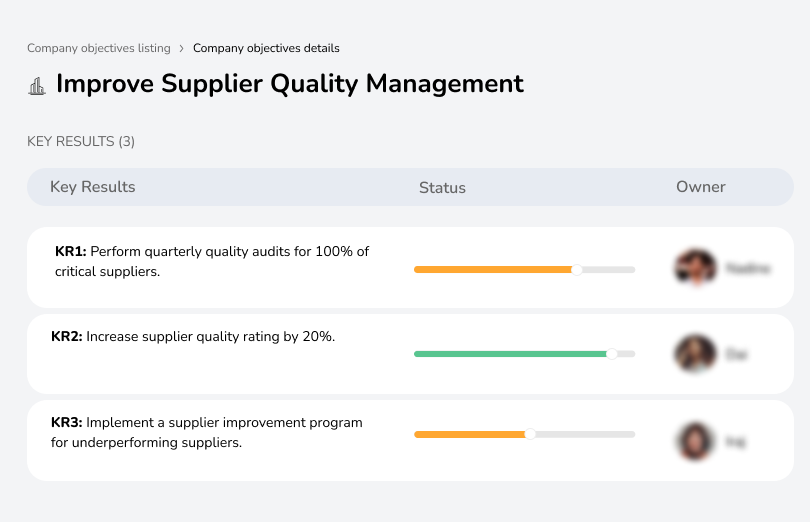Click the Status column header

point(442,188)
